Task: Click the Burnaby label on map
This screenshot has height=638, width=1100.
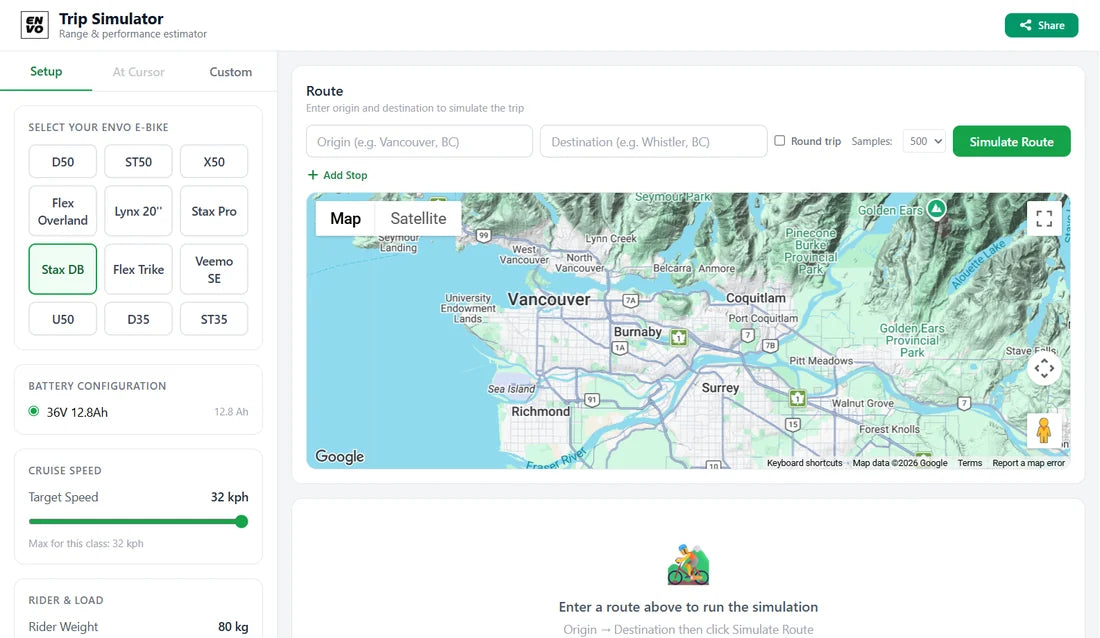Action: pyautogui.click(x=637, y=332)
